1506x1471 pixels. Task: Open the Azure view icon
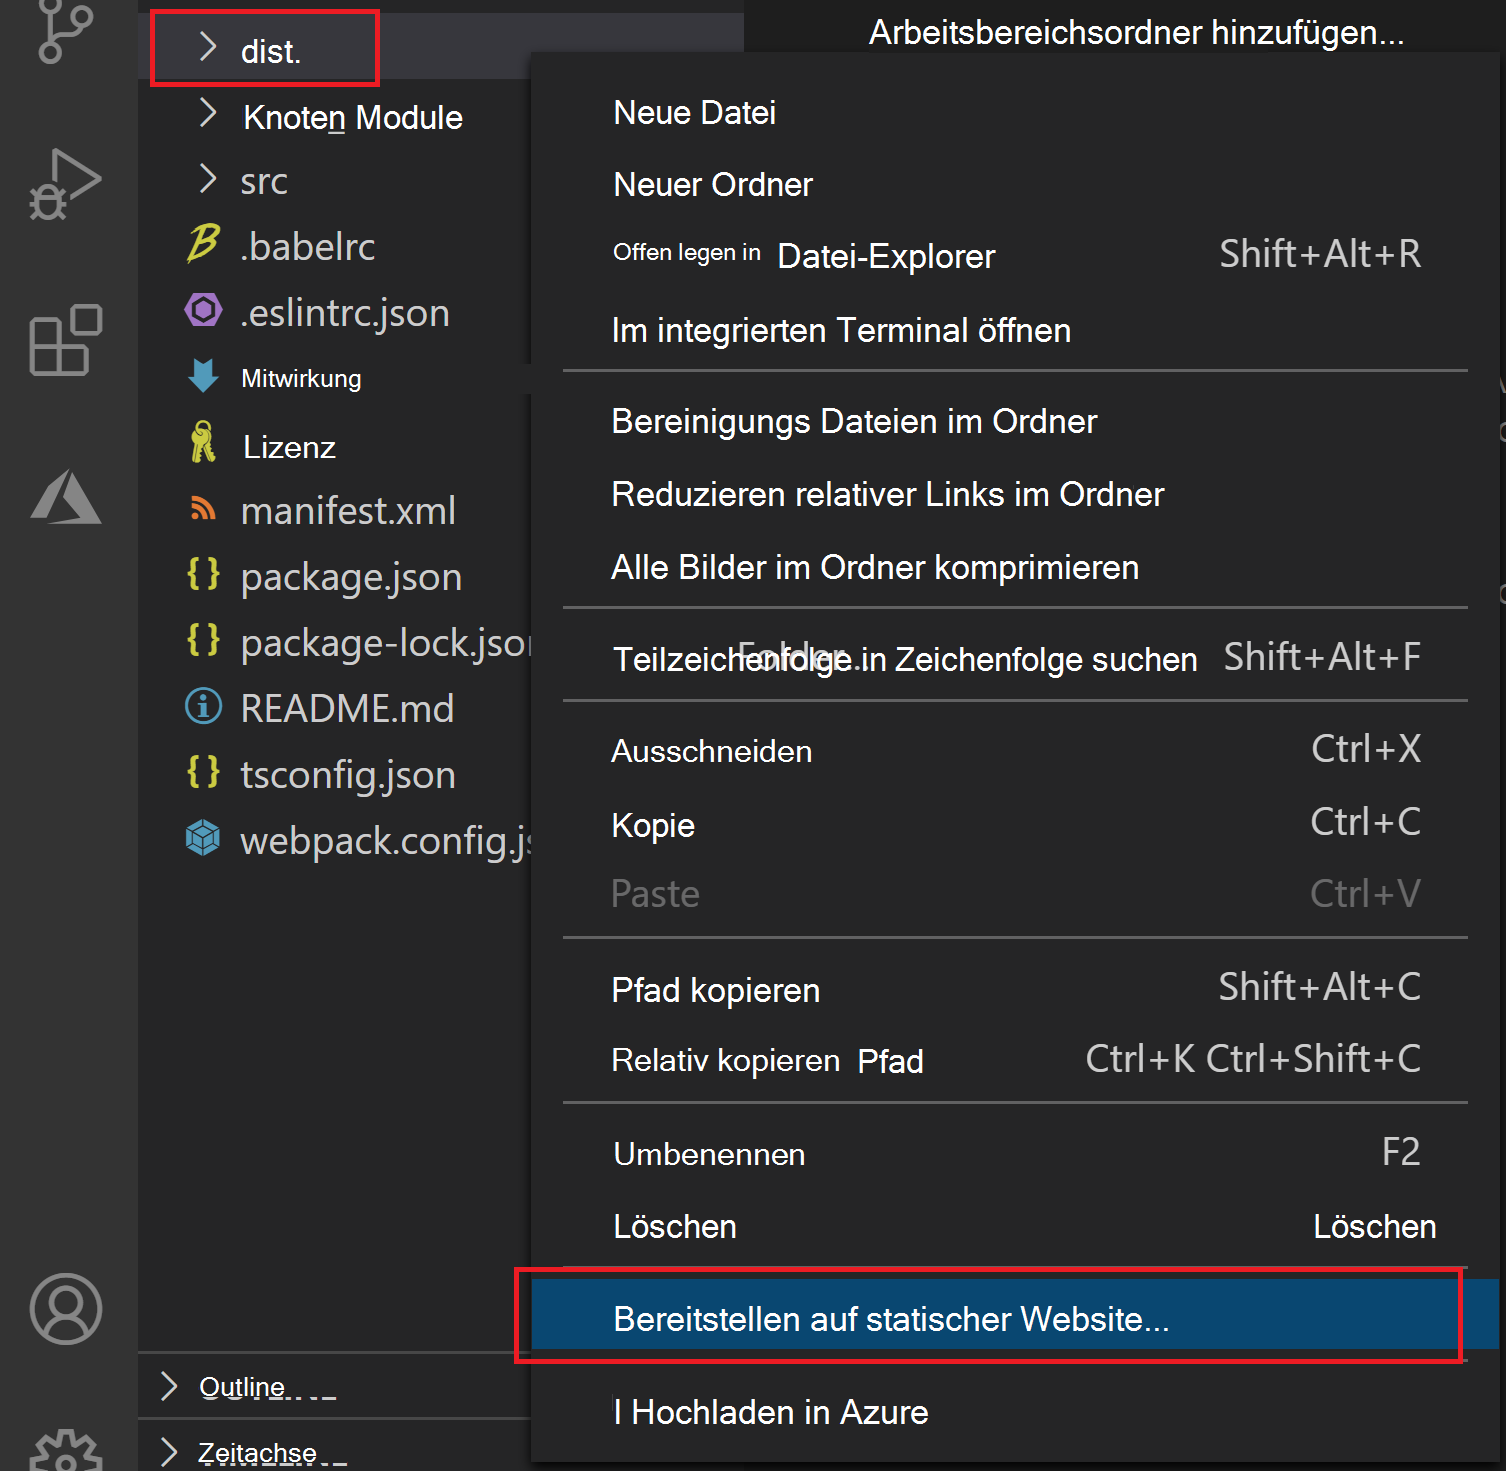pos(66,496)
